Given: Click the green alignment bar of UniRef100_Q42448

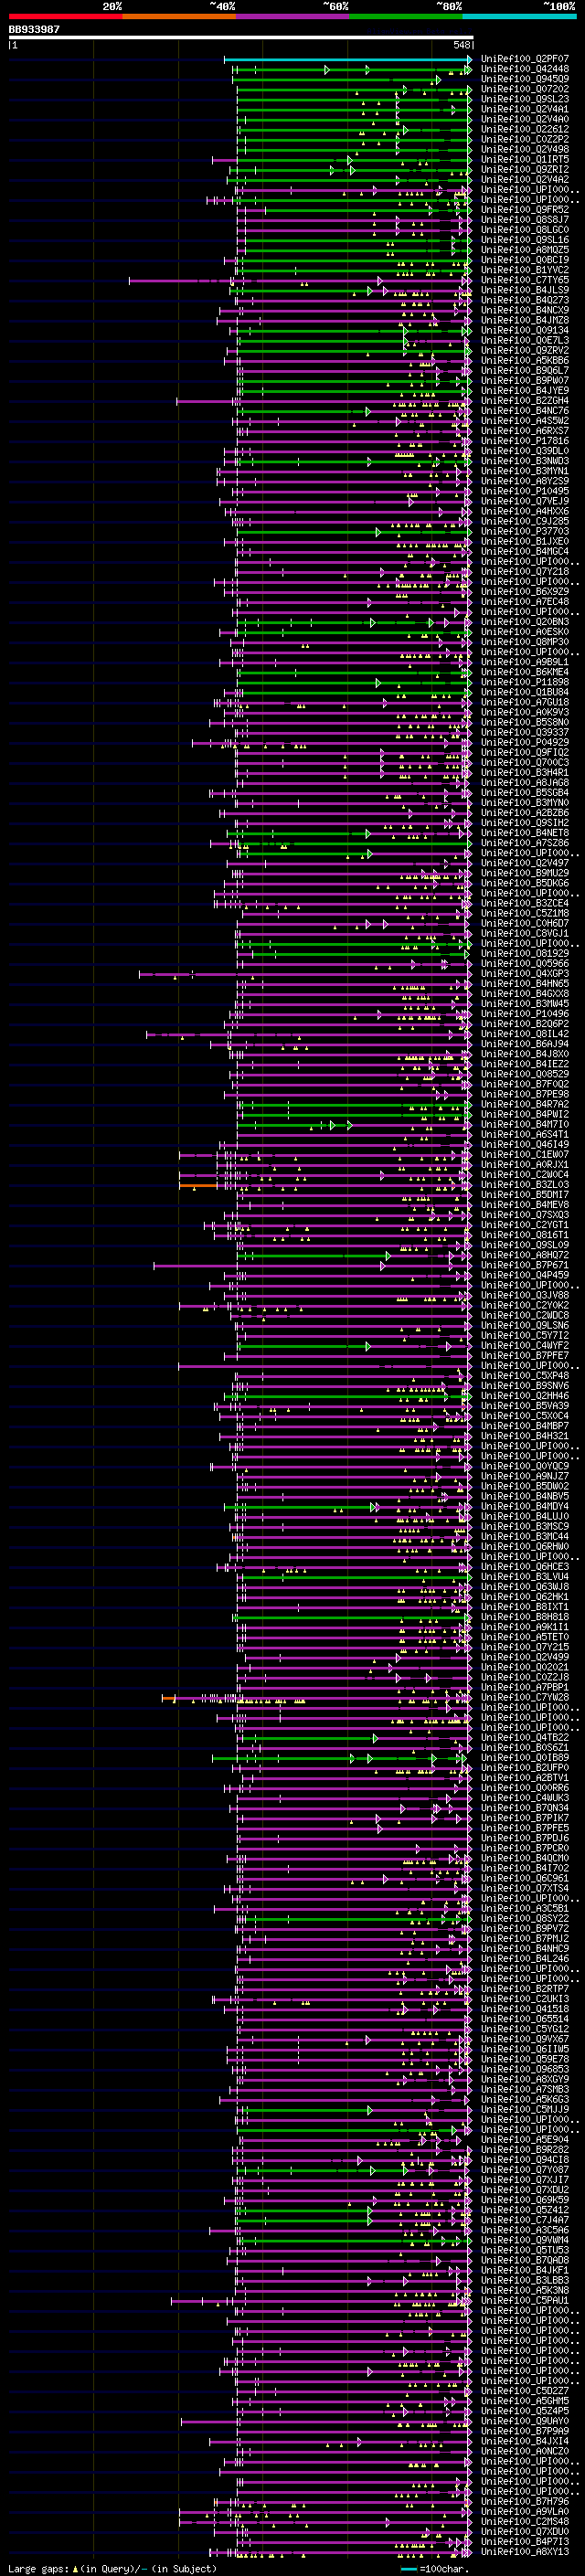Looking at the screenshot, I should tap(354, 69).
